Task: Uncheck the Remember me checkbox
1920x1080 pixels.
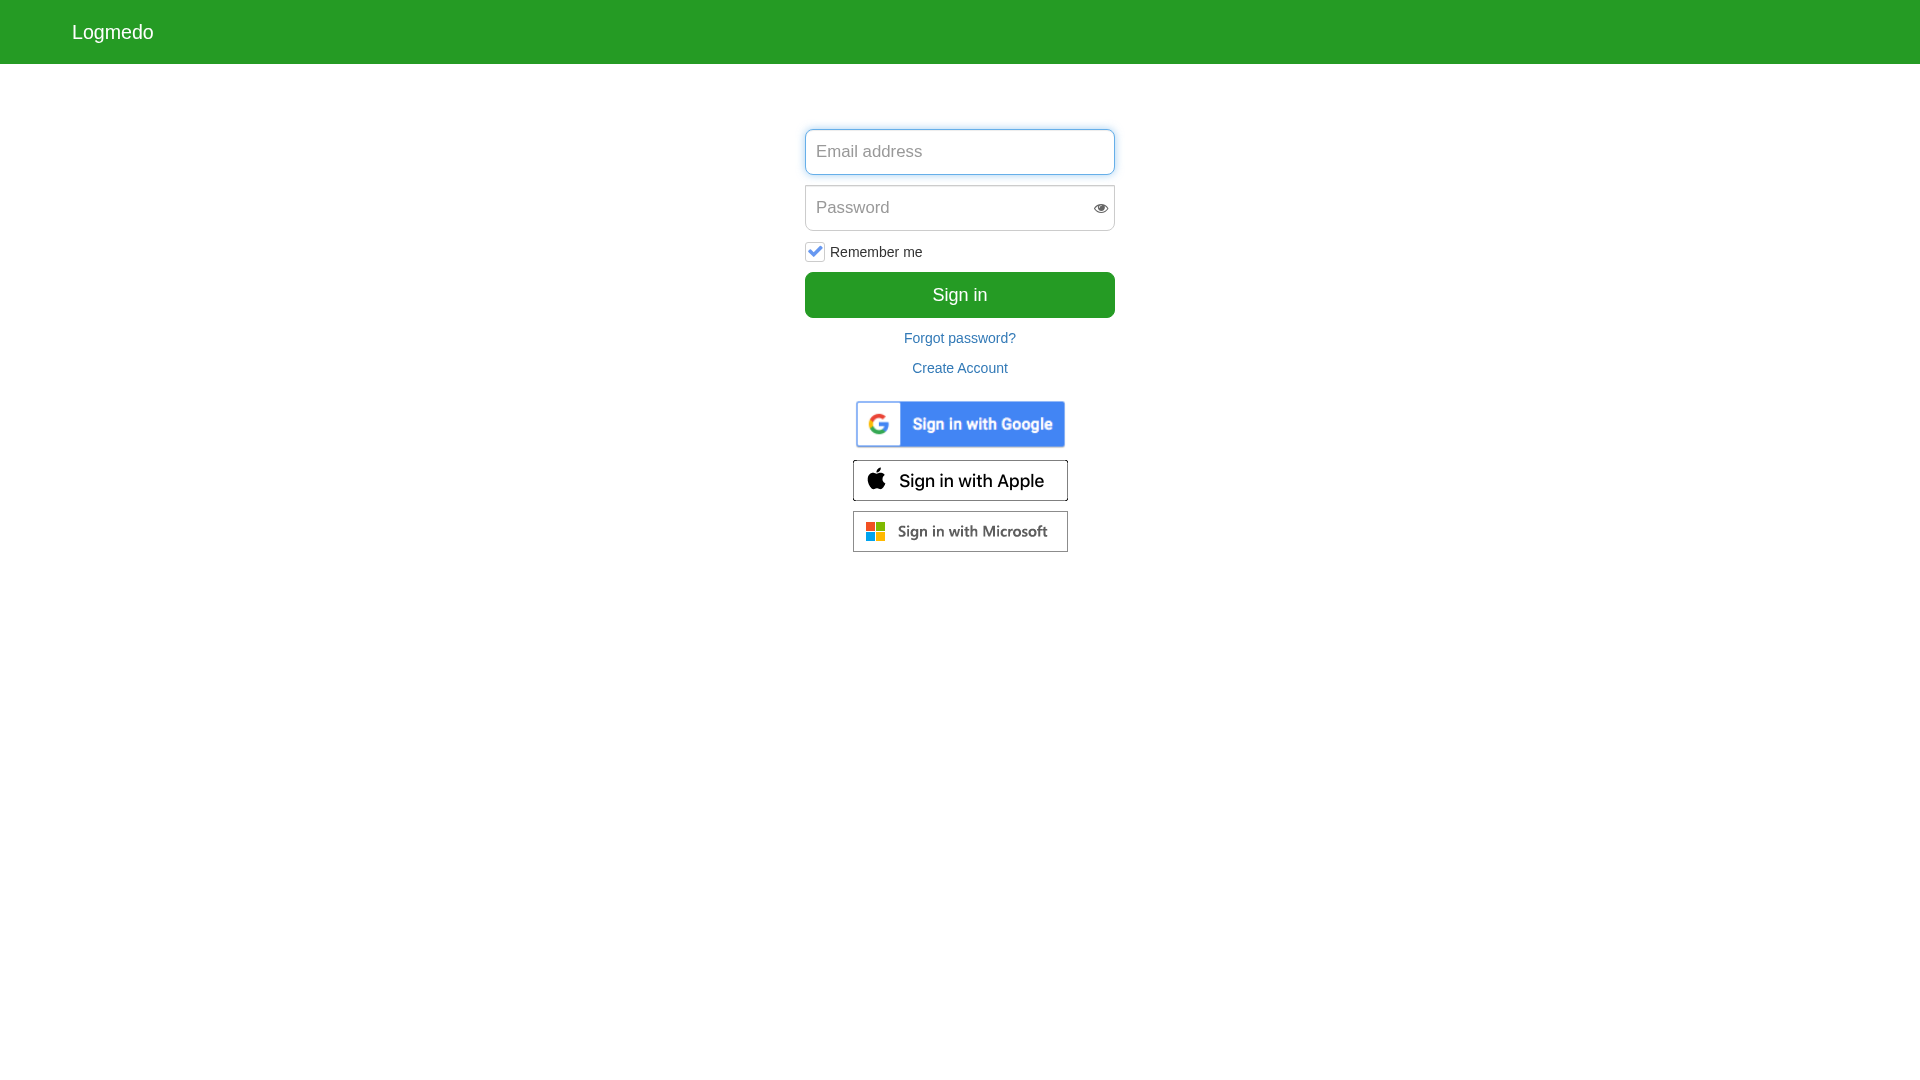Action: coord(815,252)
